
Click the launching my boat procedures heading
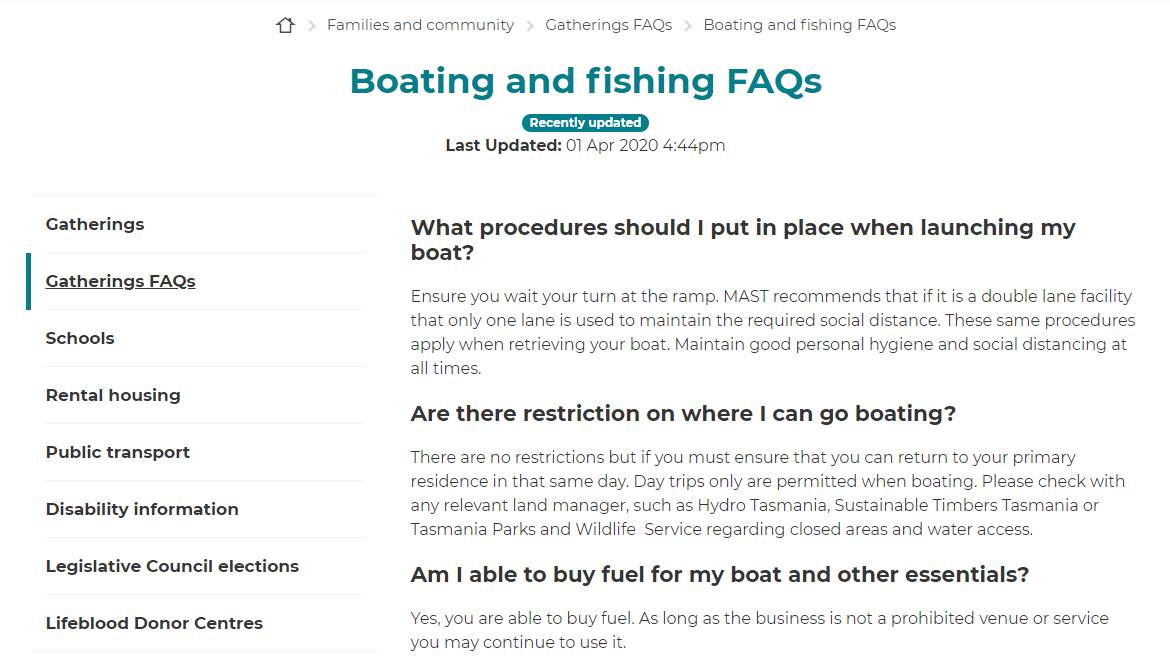[742, 240]
